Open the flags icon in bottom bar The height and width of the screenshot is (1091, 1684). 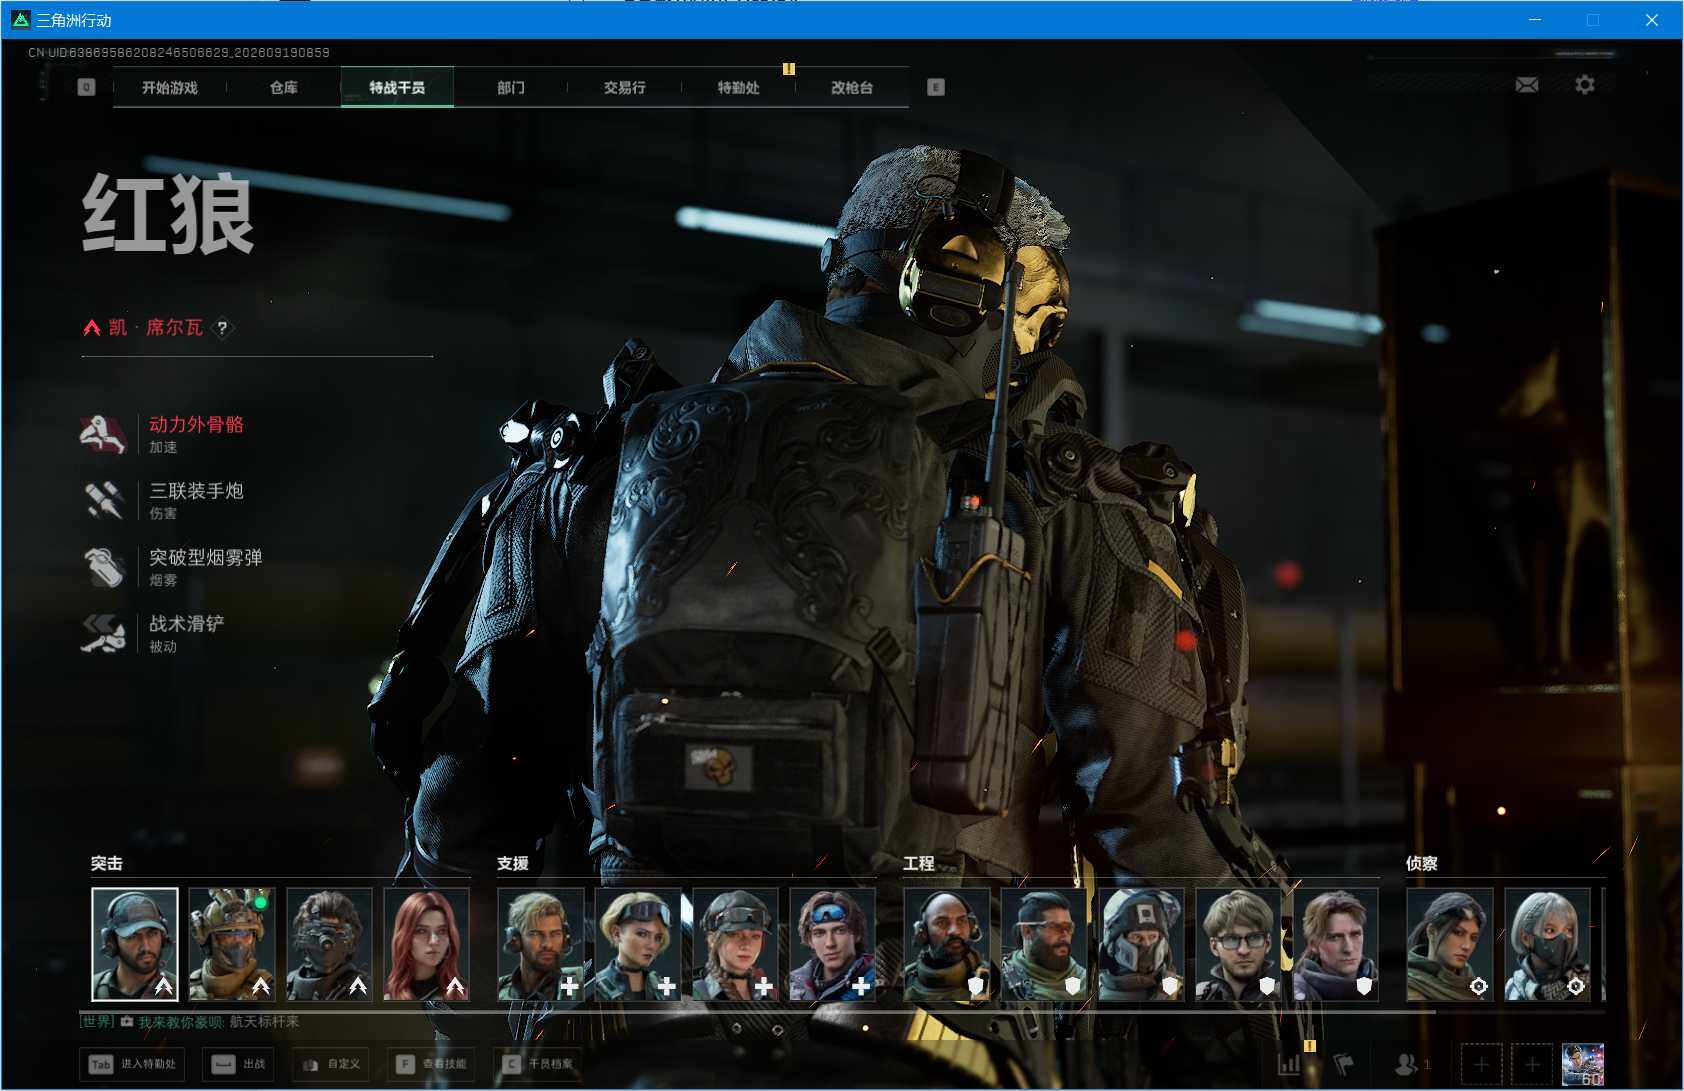[1343, 1064]
